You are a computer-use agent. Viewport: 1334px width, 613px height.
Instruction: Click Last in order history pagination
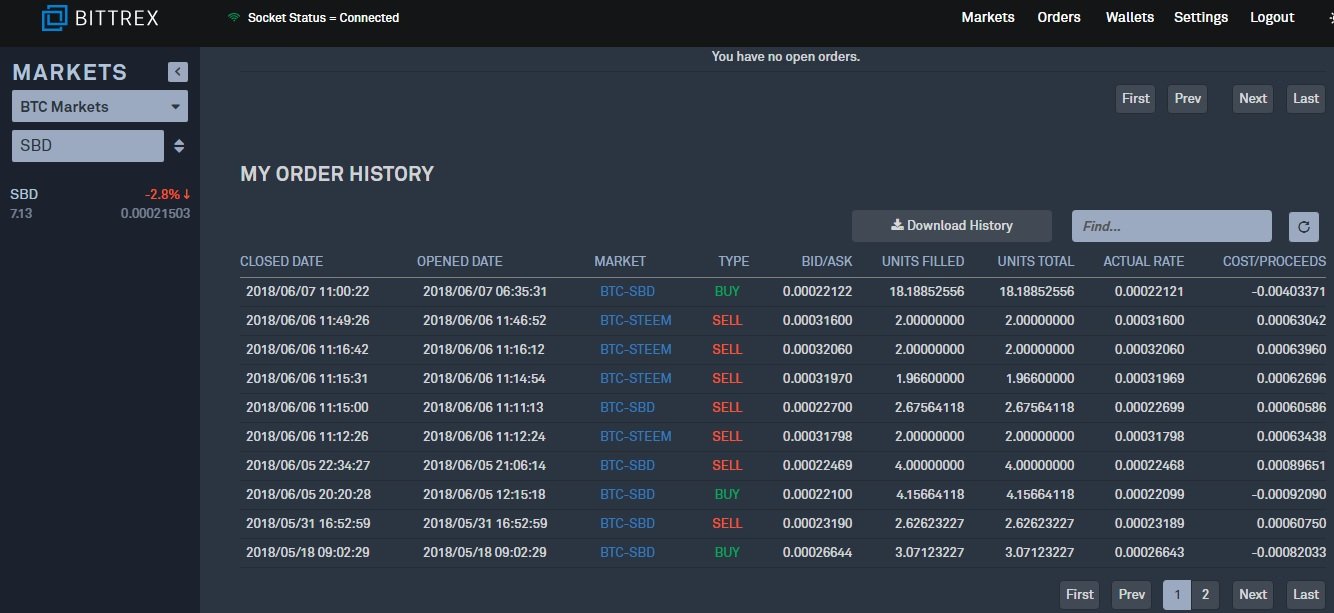1306,594
